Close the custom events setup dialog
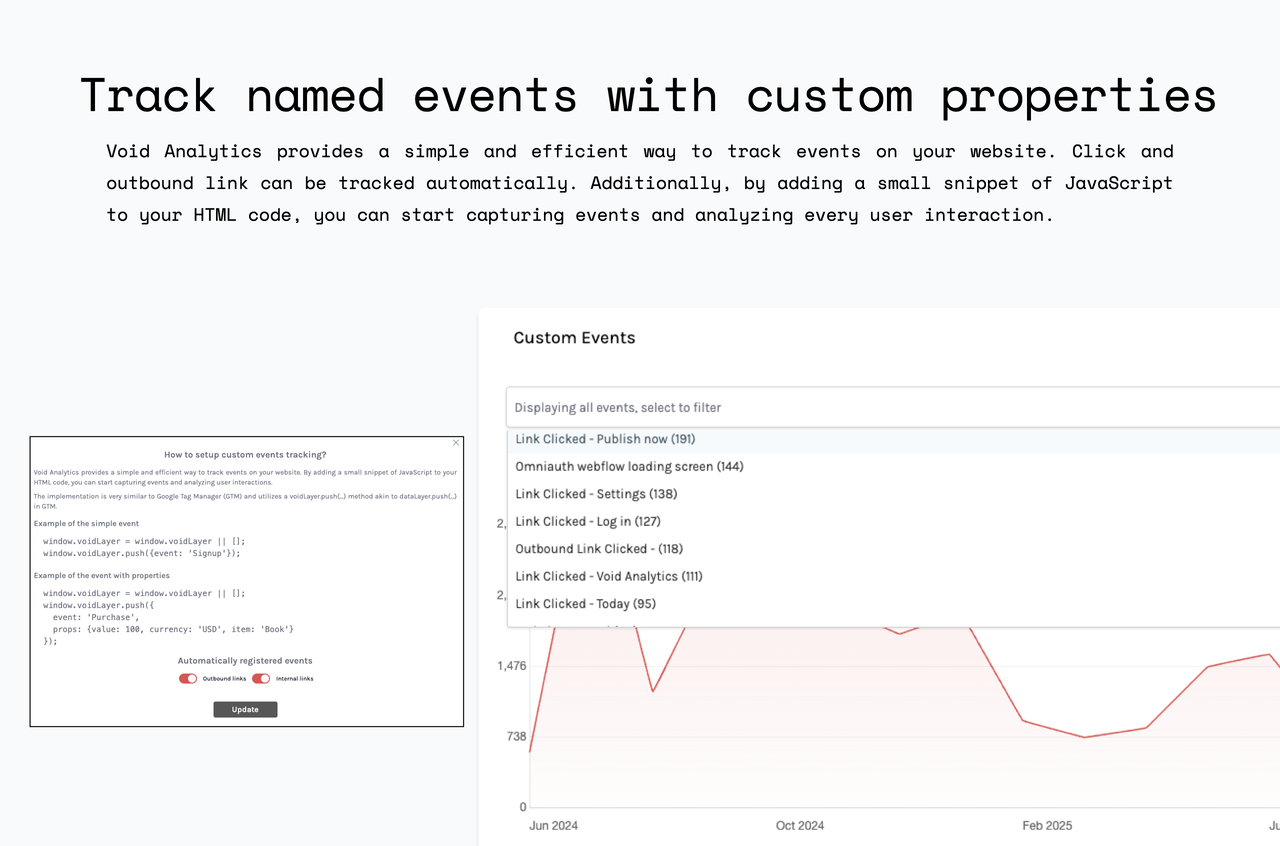This screenshot has height=846, width=1280. 456,442
